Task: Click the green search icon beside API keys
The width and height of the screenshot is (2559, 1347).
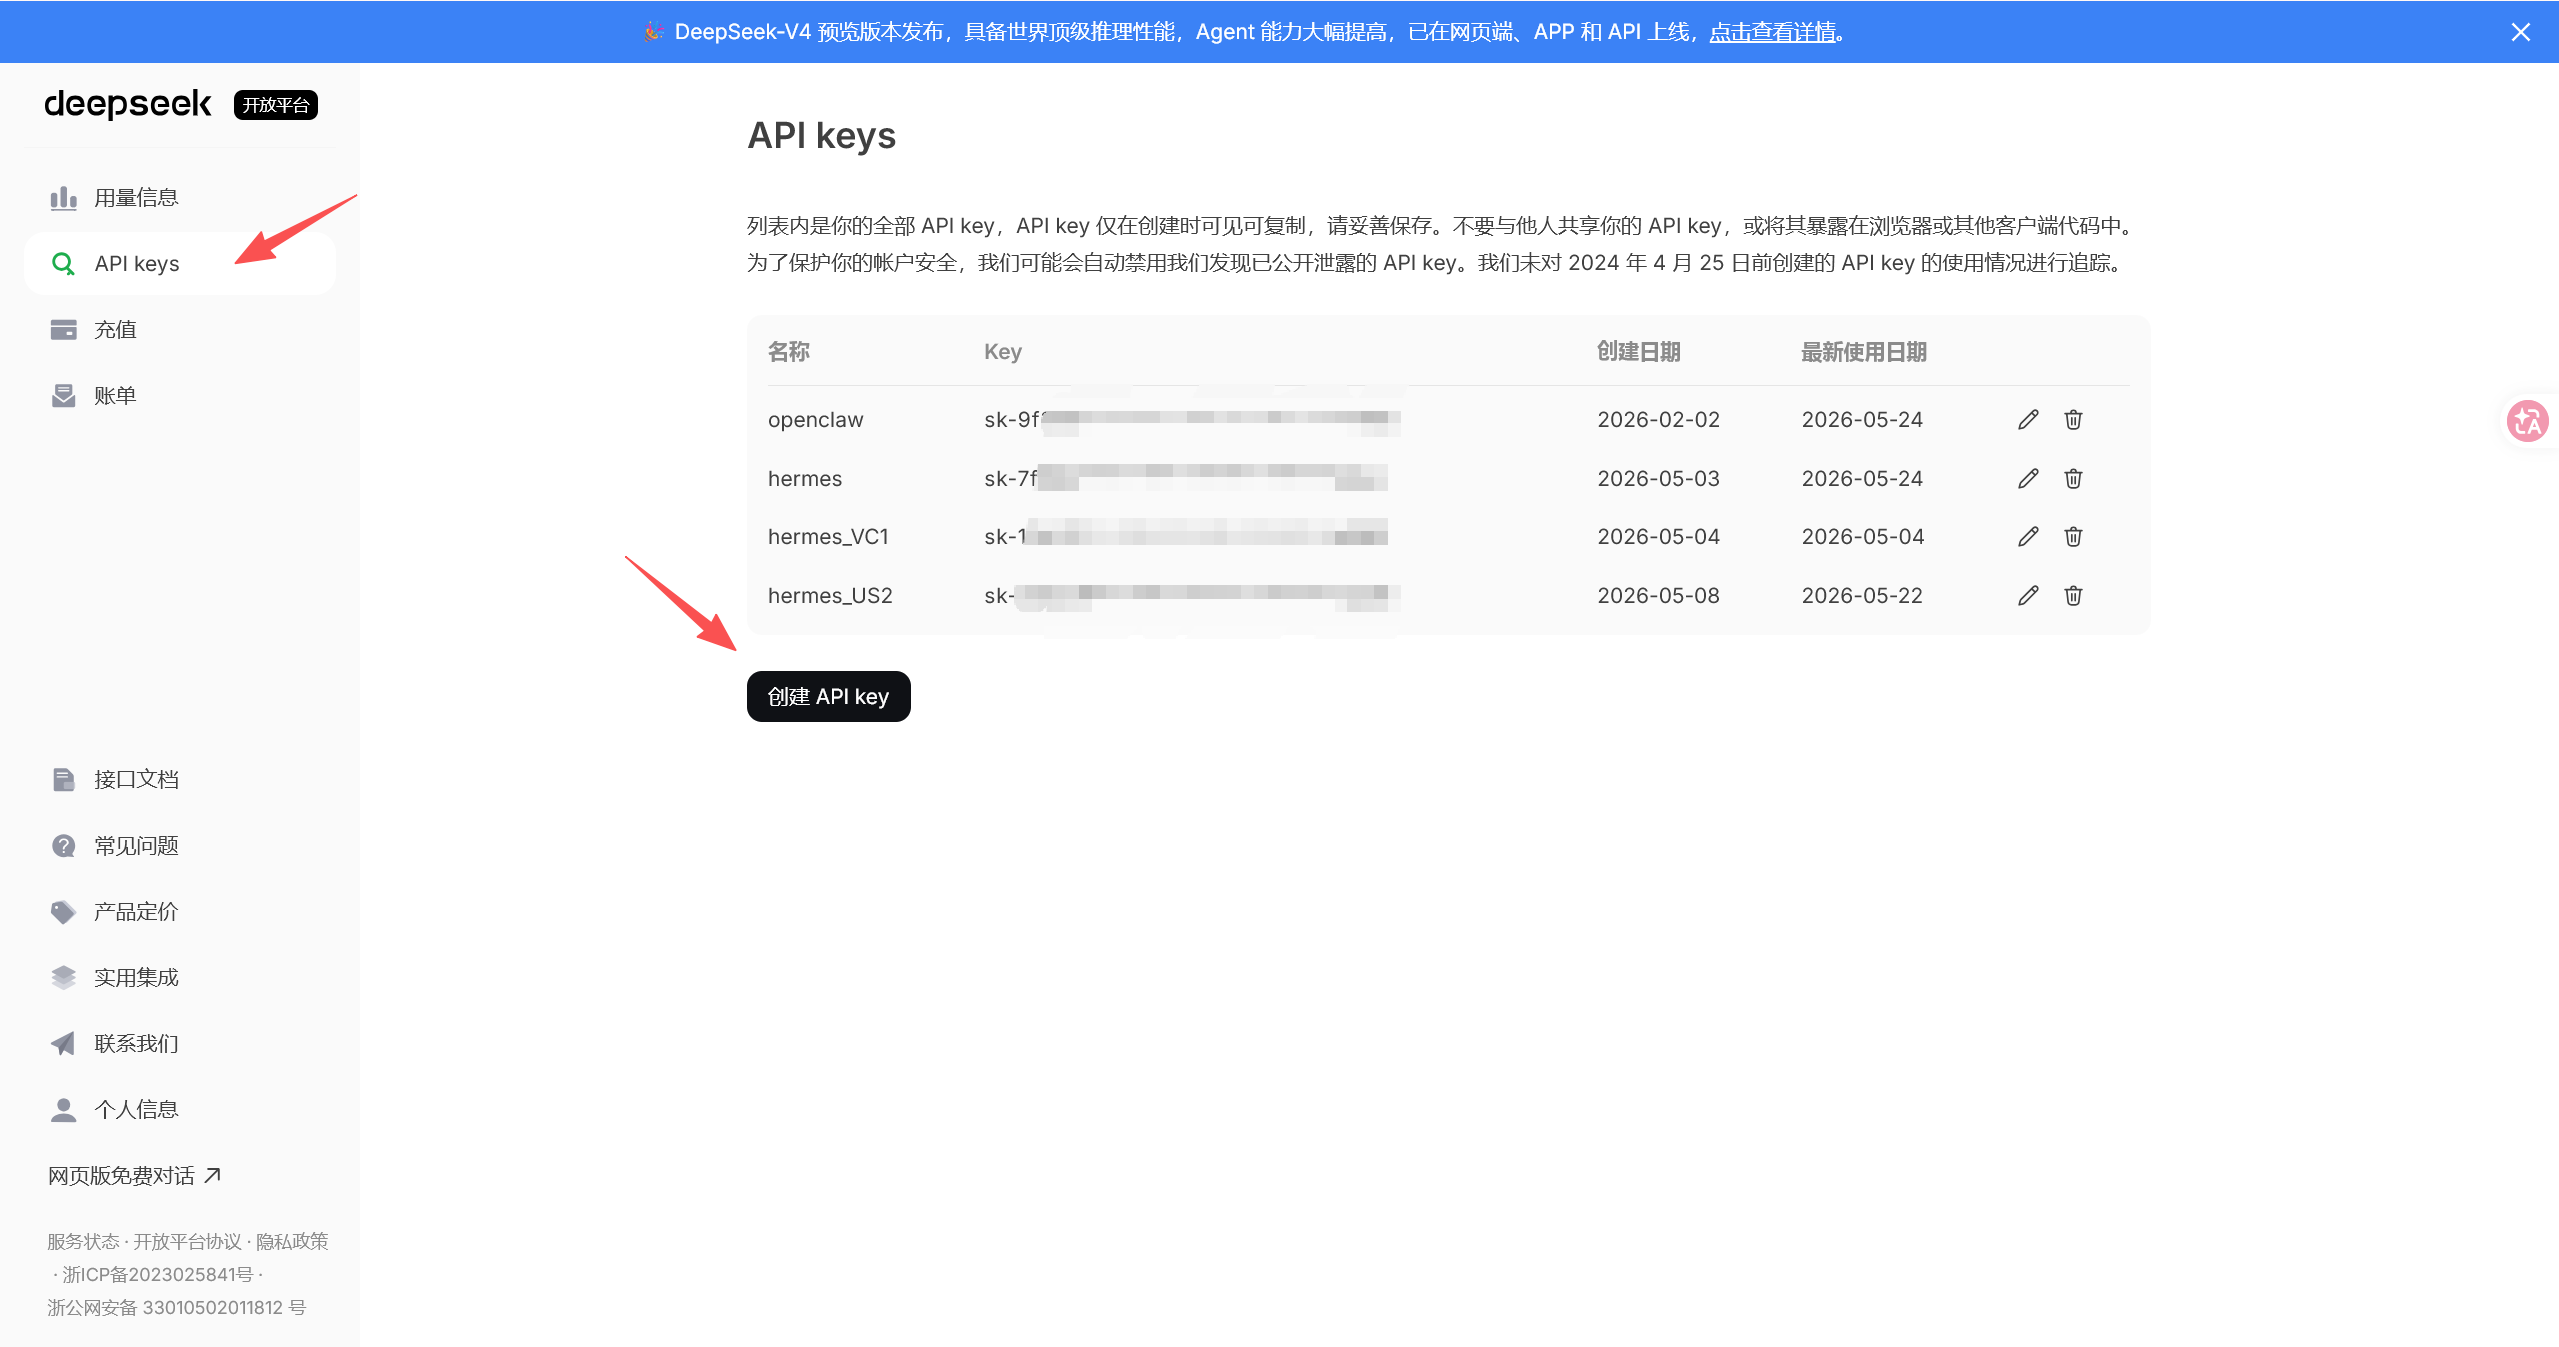Action: [63, 264]
